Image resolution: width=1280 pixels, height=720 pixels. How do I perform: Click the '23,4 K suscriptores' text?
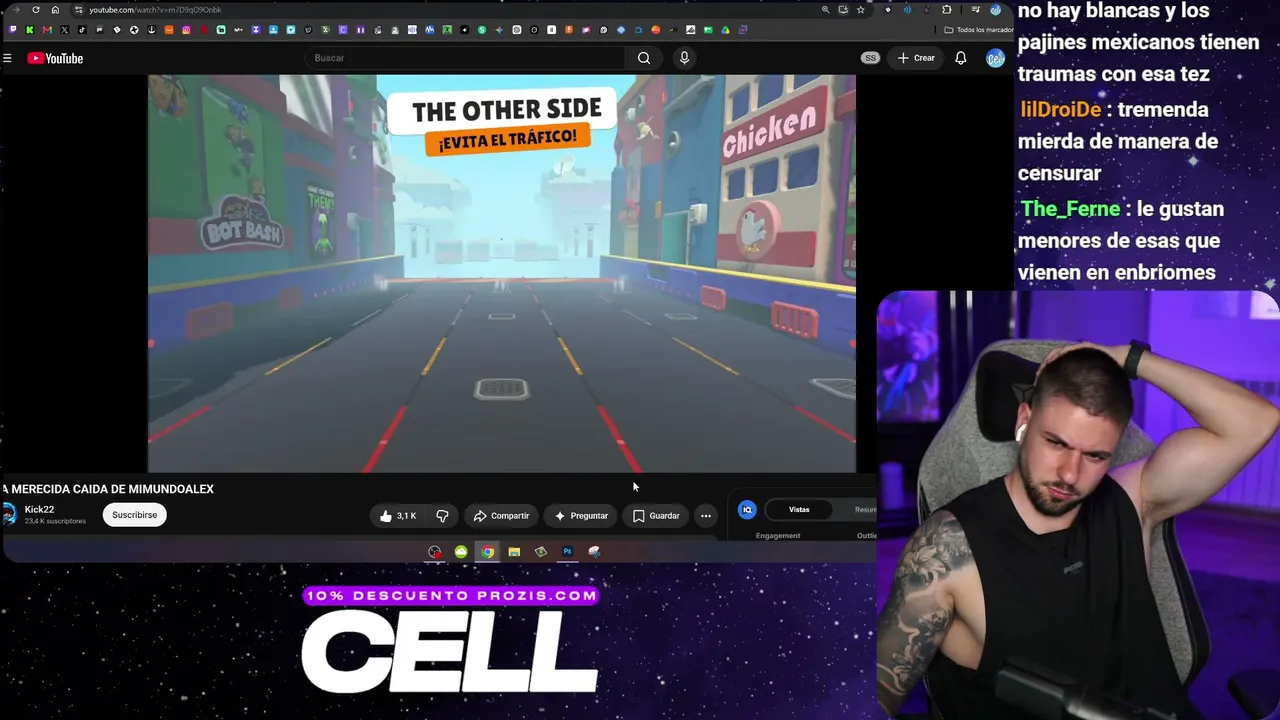[x=56, y=521]
